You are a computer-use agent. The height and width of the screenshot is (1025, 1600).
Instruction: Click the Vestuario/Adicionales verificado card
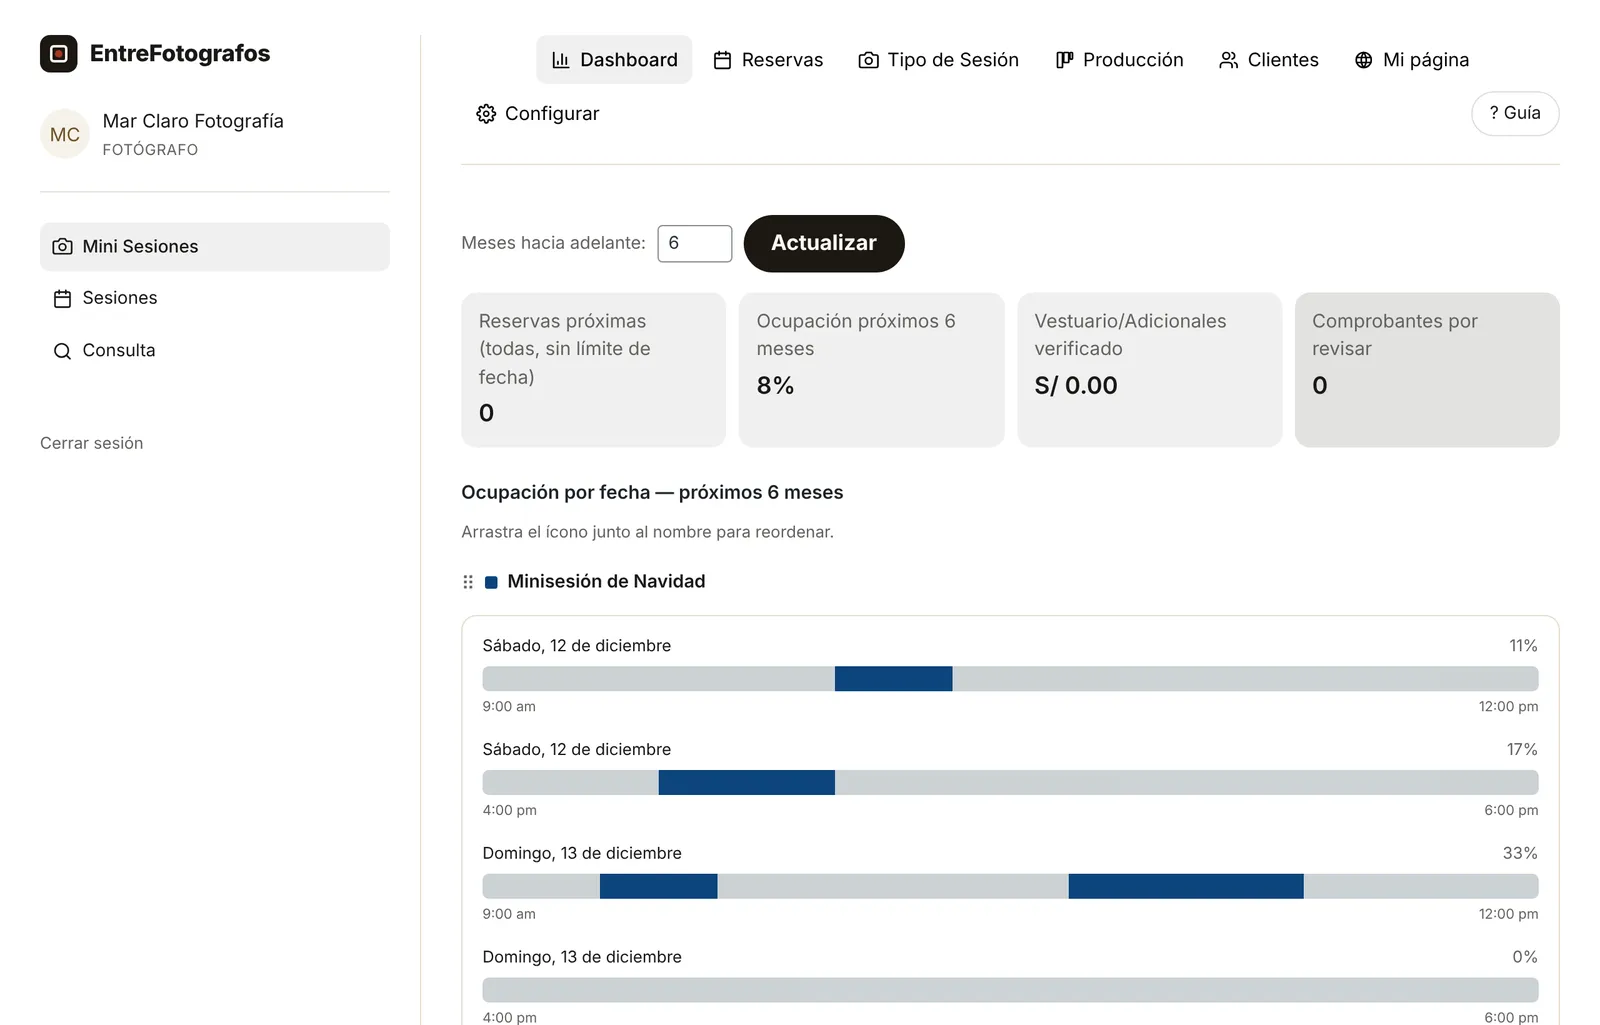(1150, 370)
